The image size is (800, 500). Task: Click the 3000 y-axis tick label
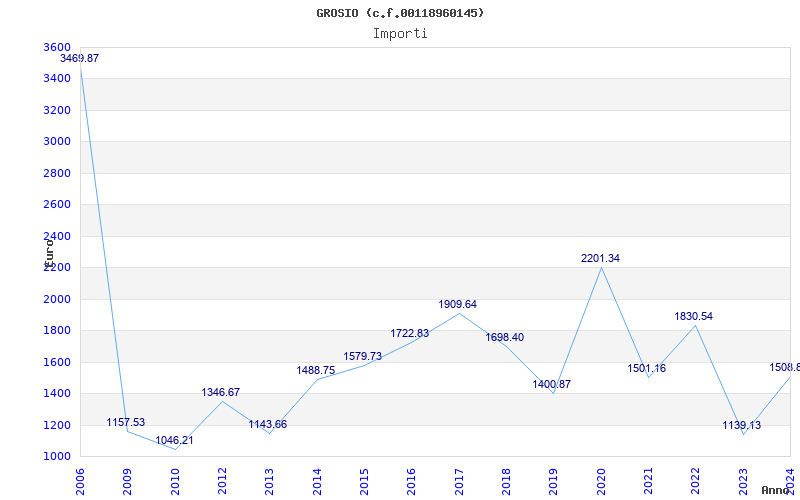57,141
